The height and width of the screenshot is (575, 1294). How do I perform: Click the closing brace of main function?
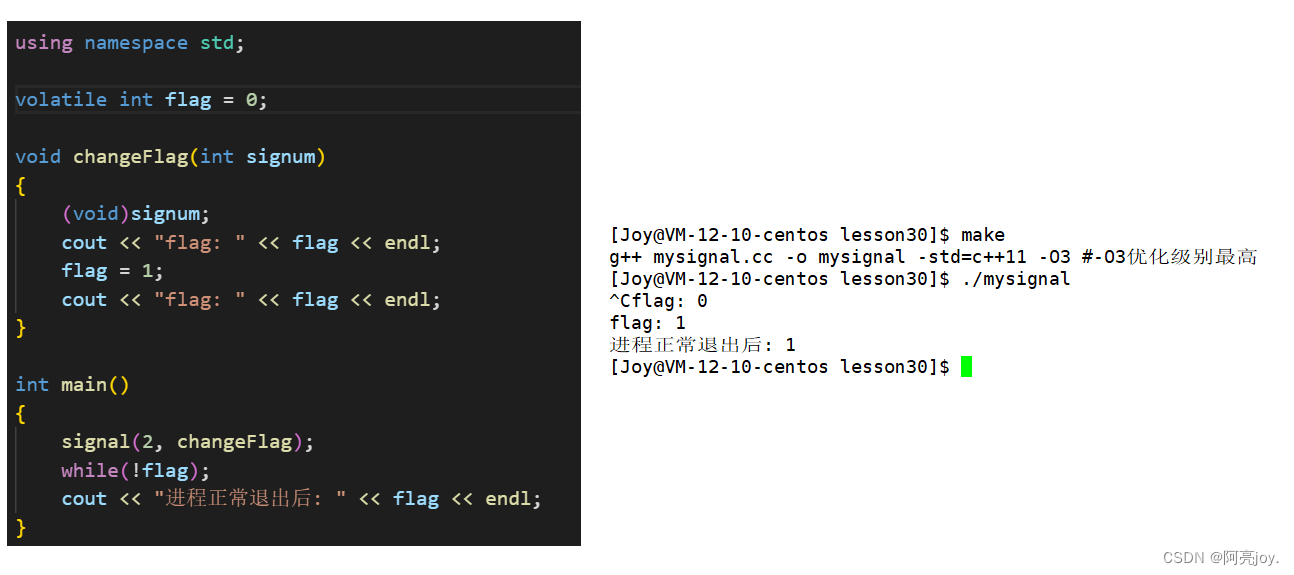point(21,527)
